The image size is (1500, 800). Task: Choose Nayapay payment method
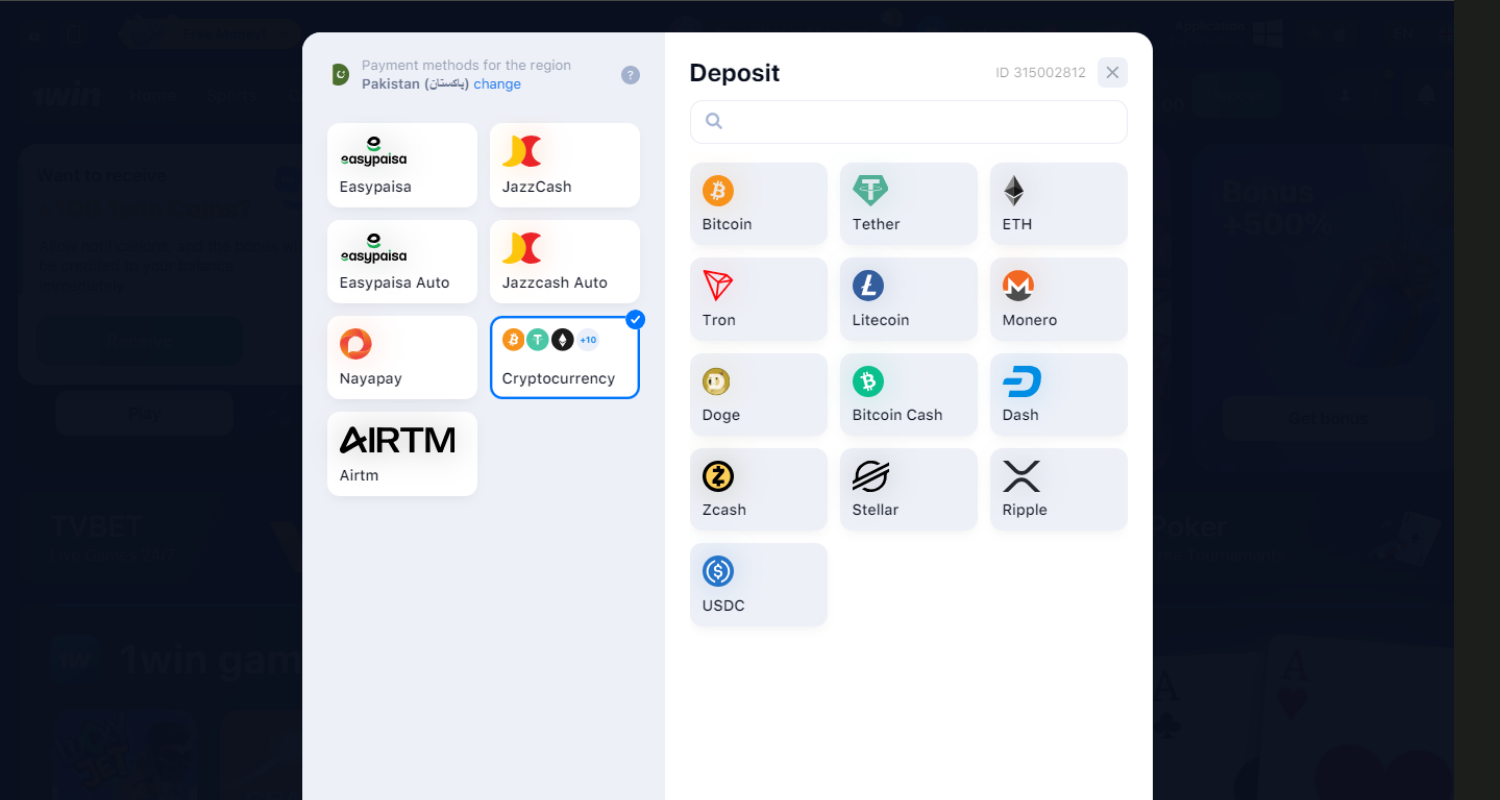tap(402, 357)
